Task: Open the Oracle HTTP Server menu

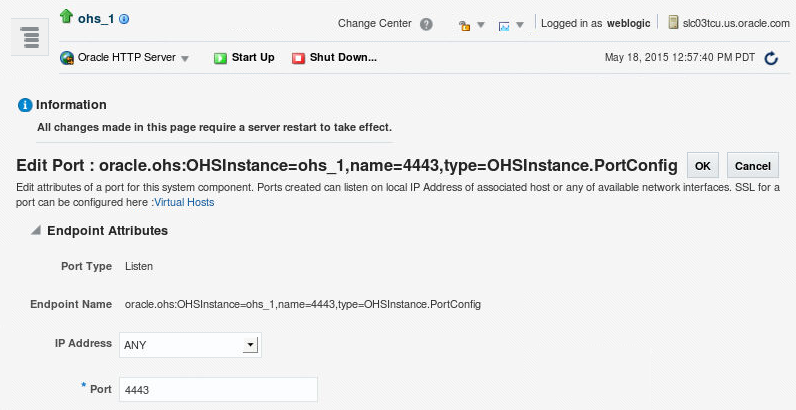Action: click(x=134, y=58)
